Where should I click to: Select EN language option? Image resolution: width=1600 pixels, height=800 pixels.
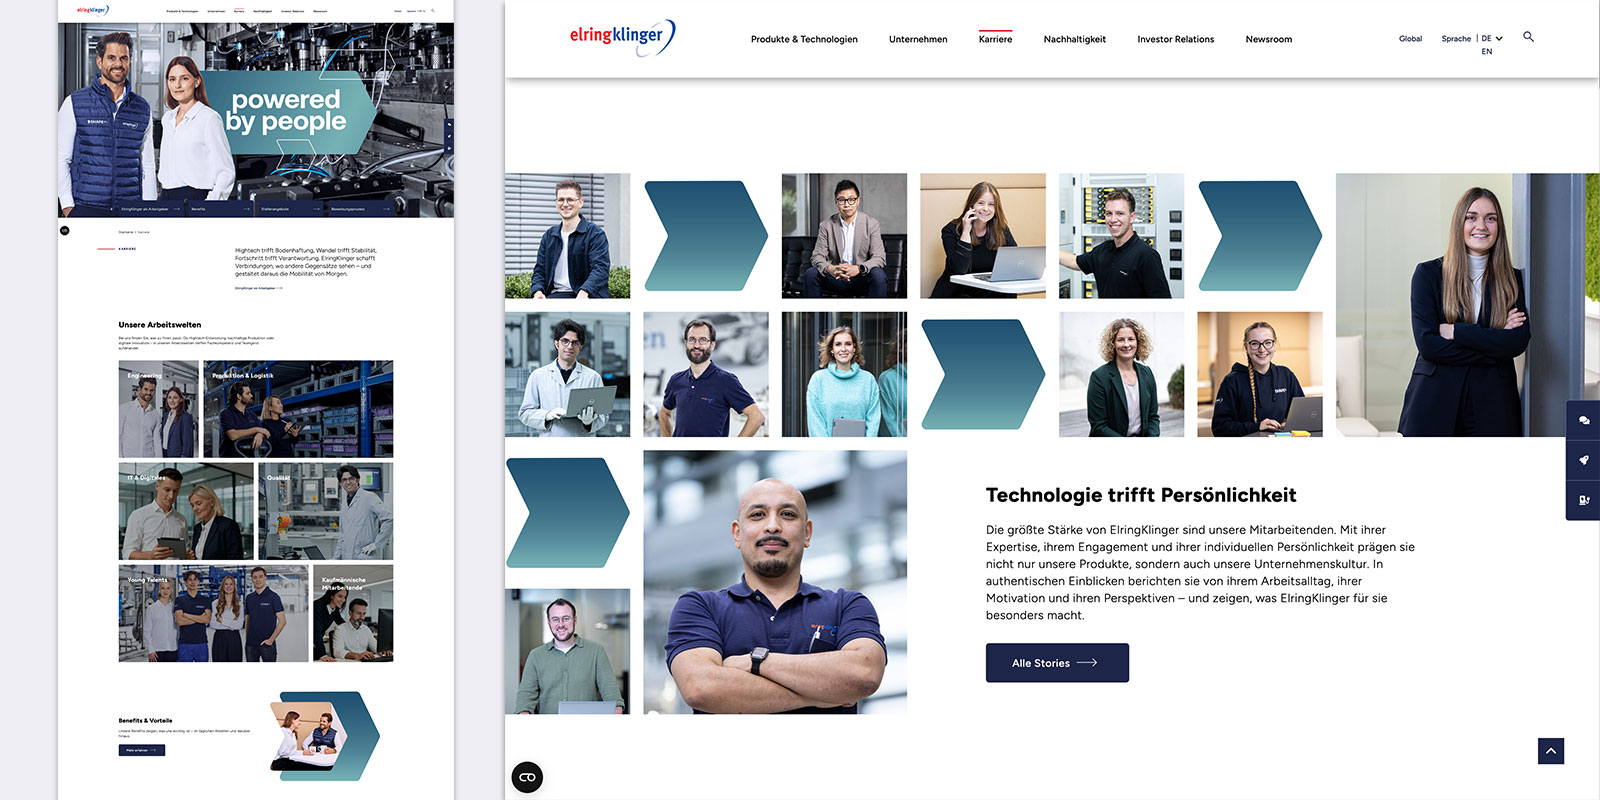click(x=1486, y=52)
